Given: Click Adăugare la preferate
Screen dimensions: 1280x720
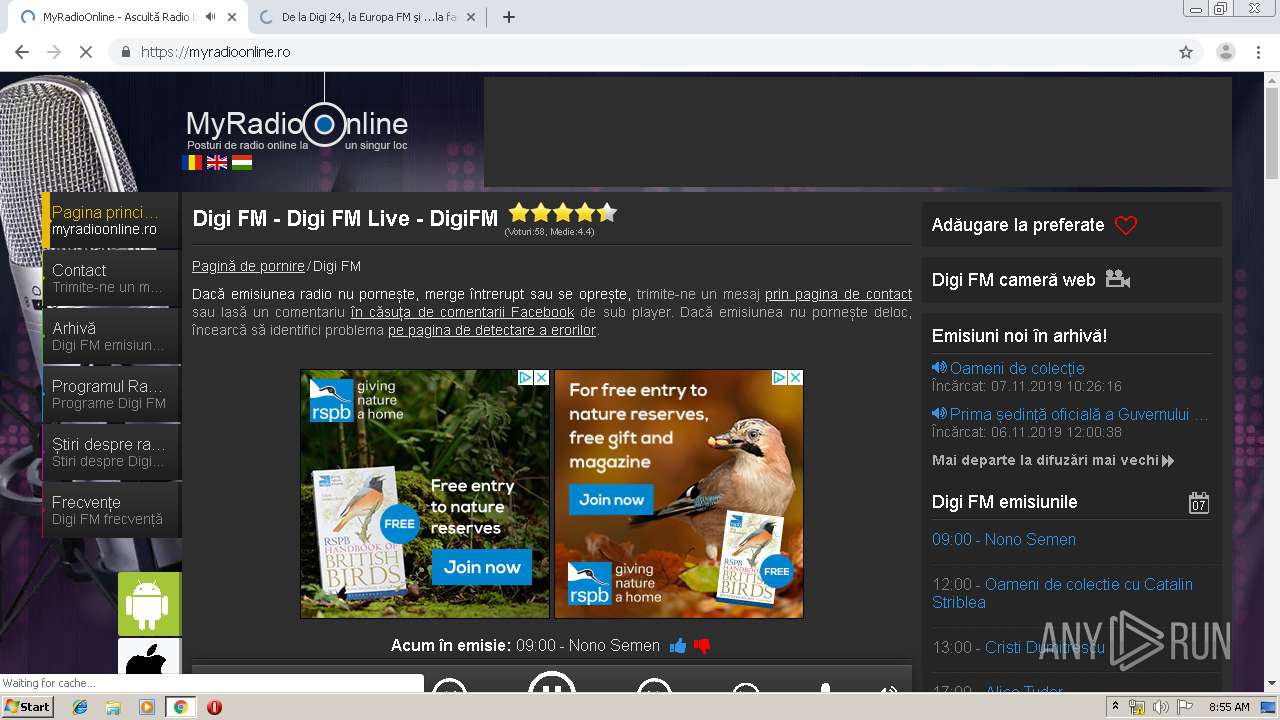Looking at the screenshot, I should [x=1018, y=225].
